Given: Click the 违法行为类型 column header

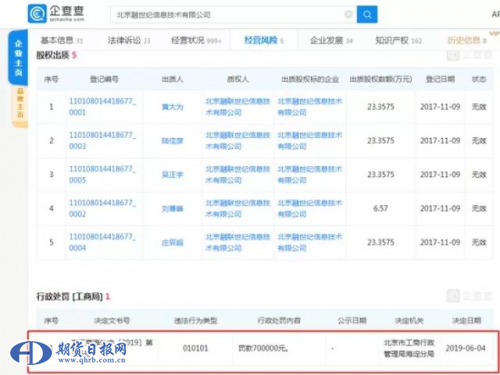Looking at the screenshot, I should (195, 321).
